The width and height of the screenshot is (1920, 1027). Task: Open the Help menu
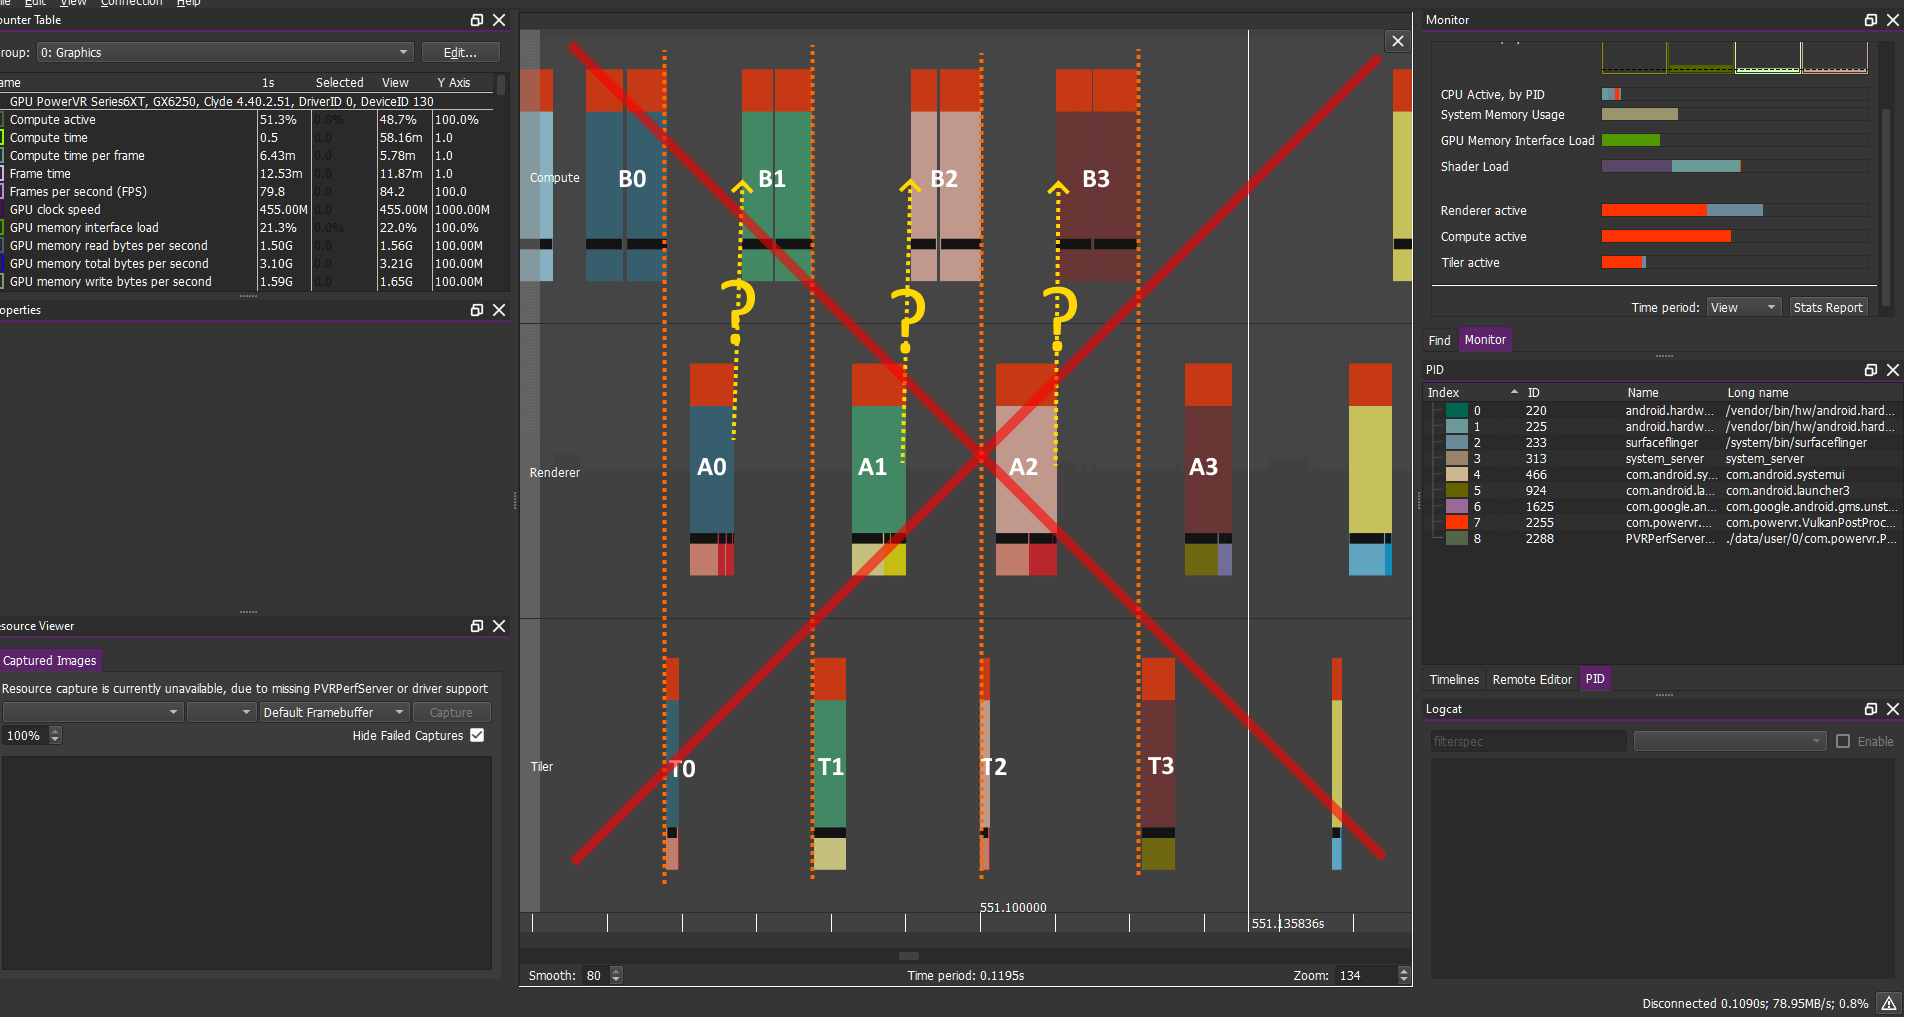pos(188,3)
